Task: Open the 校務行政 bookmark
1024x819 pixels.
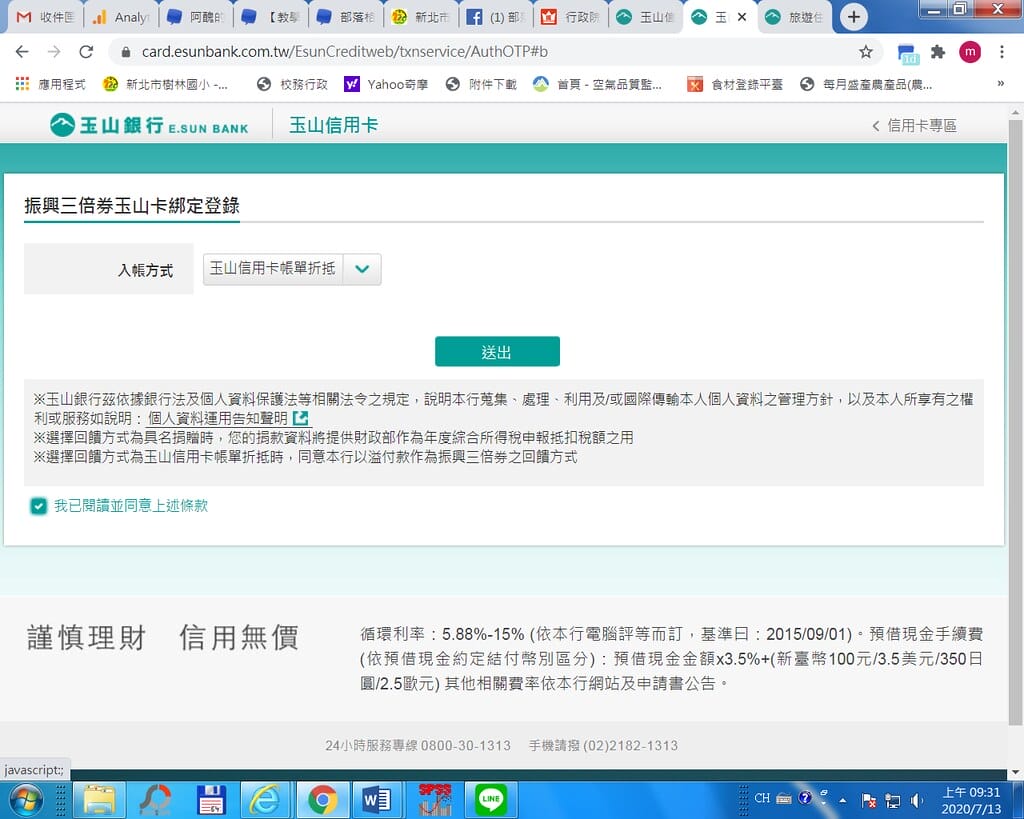Action: (x=293, y=84)
